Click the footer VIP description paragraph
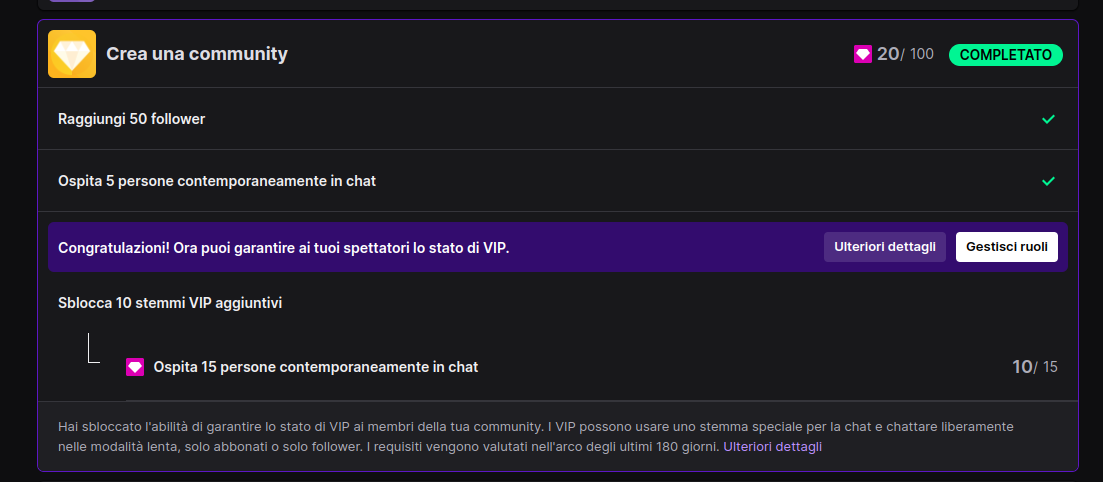 point(400,436)
